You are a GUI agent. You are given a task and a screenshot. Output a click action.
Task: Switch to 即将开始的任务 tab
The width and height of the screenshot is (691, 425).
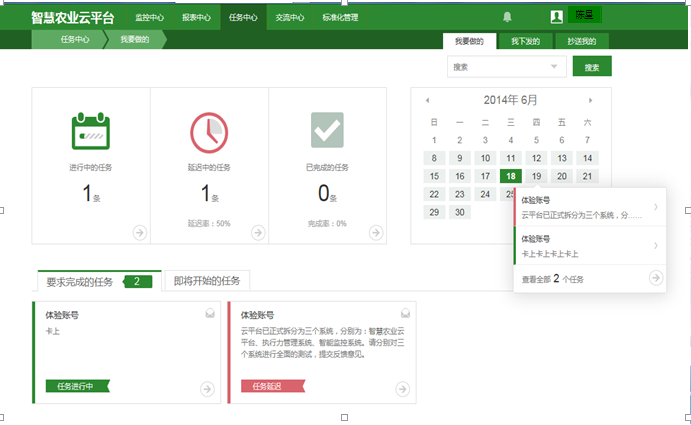tap(207, 281)
